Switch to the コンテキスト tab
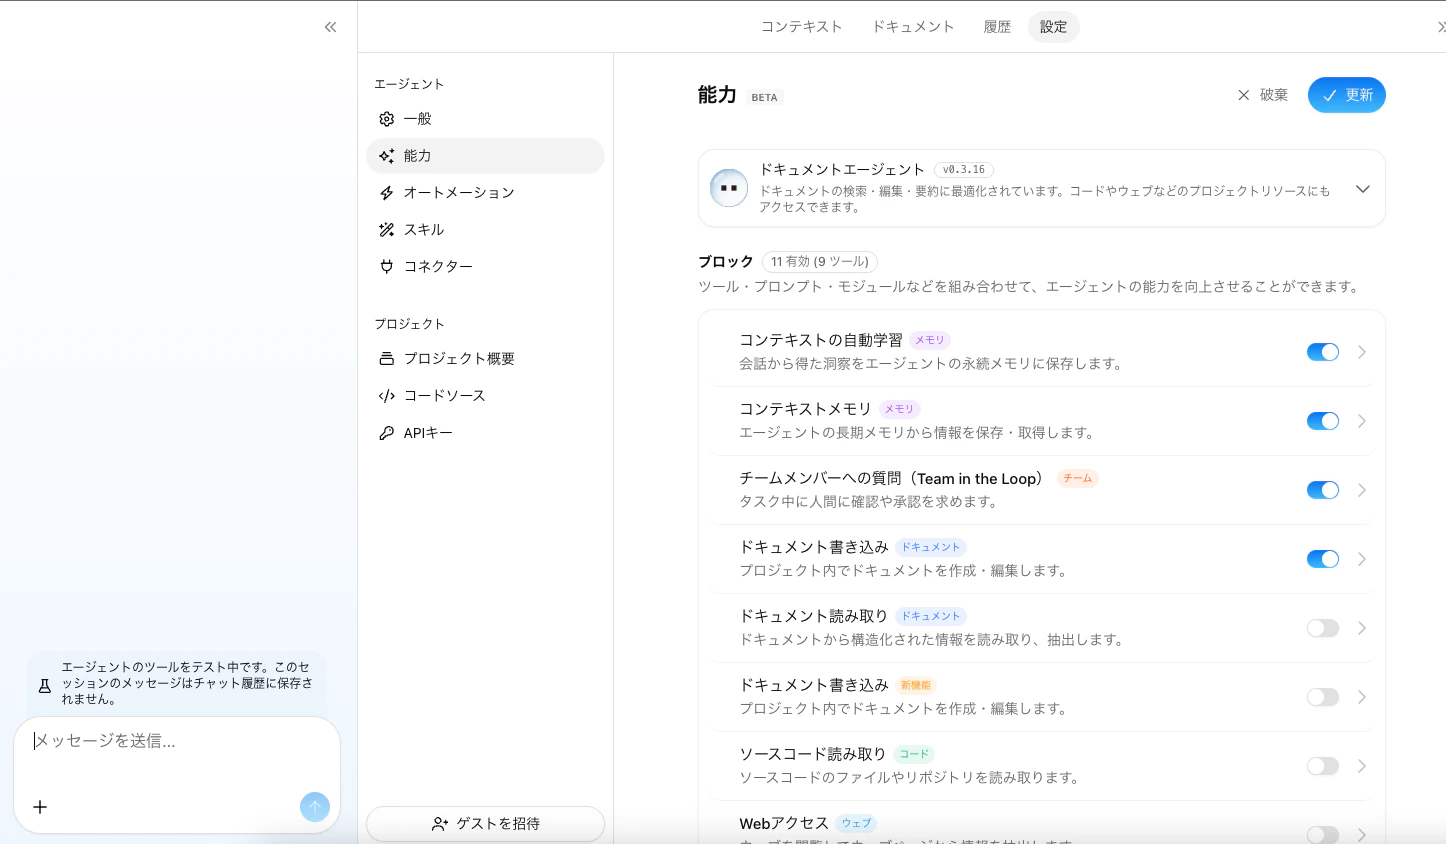1446x844 pixels. 802,27
